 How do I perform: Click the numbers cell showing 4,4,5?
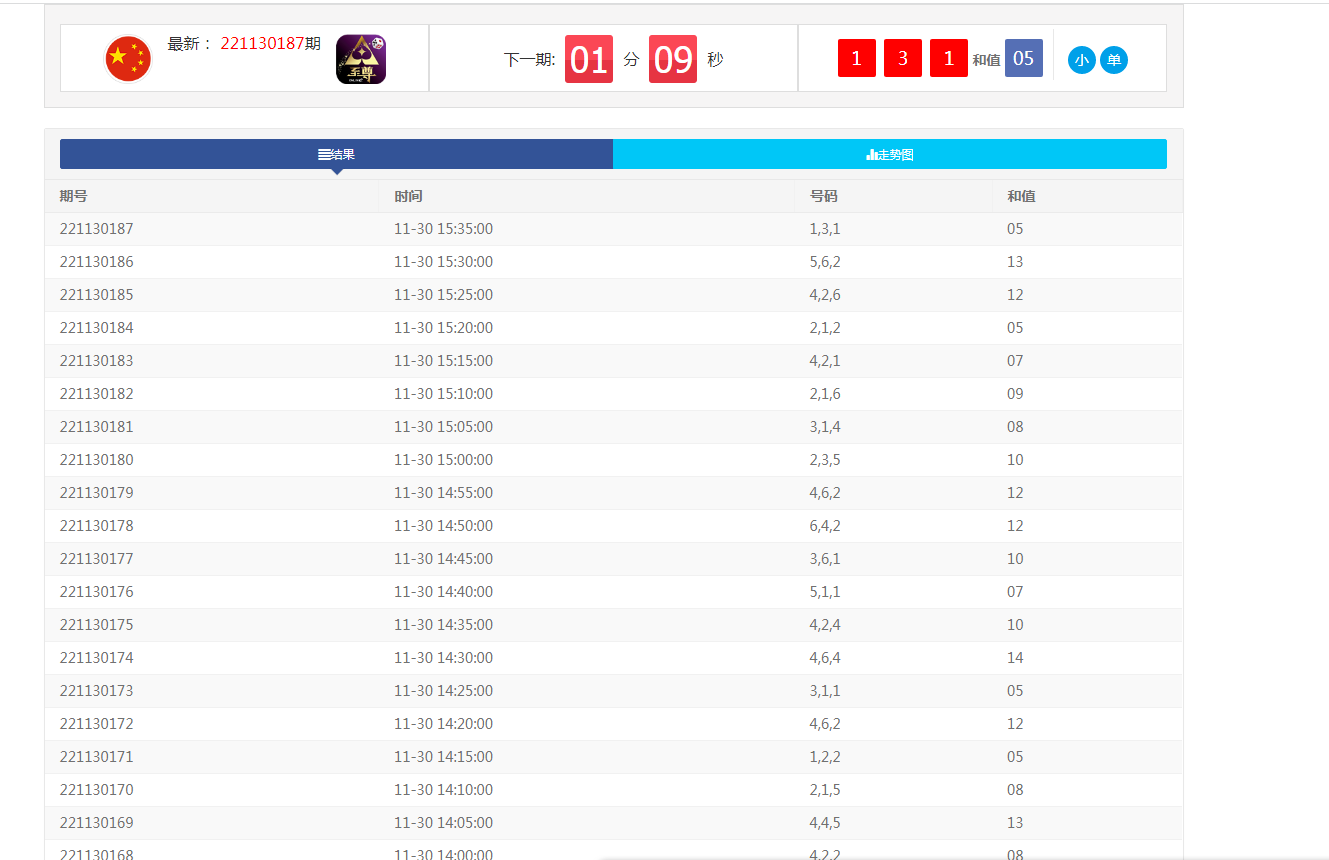coord(825,823)
